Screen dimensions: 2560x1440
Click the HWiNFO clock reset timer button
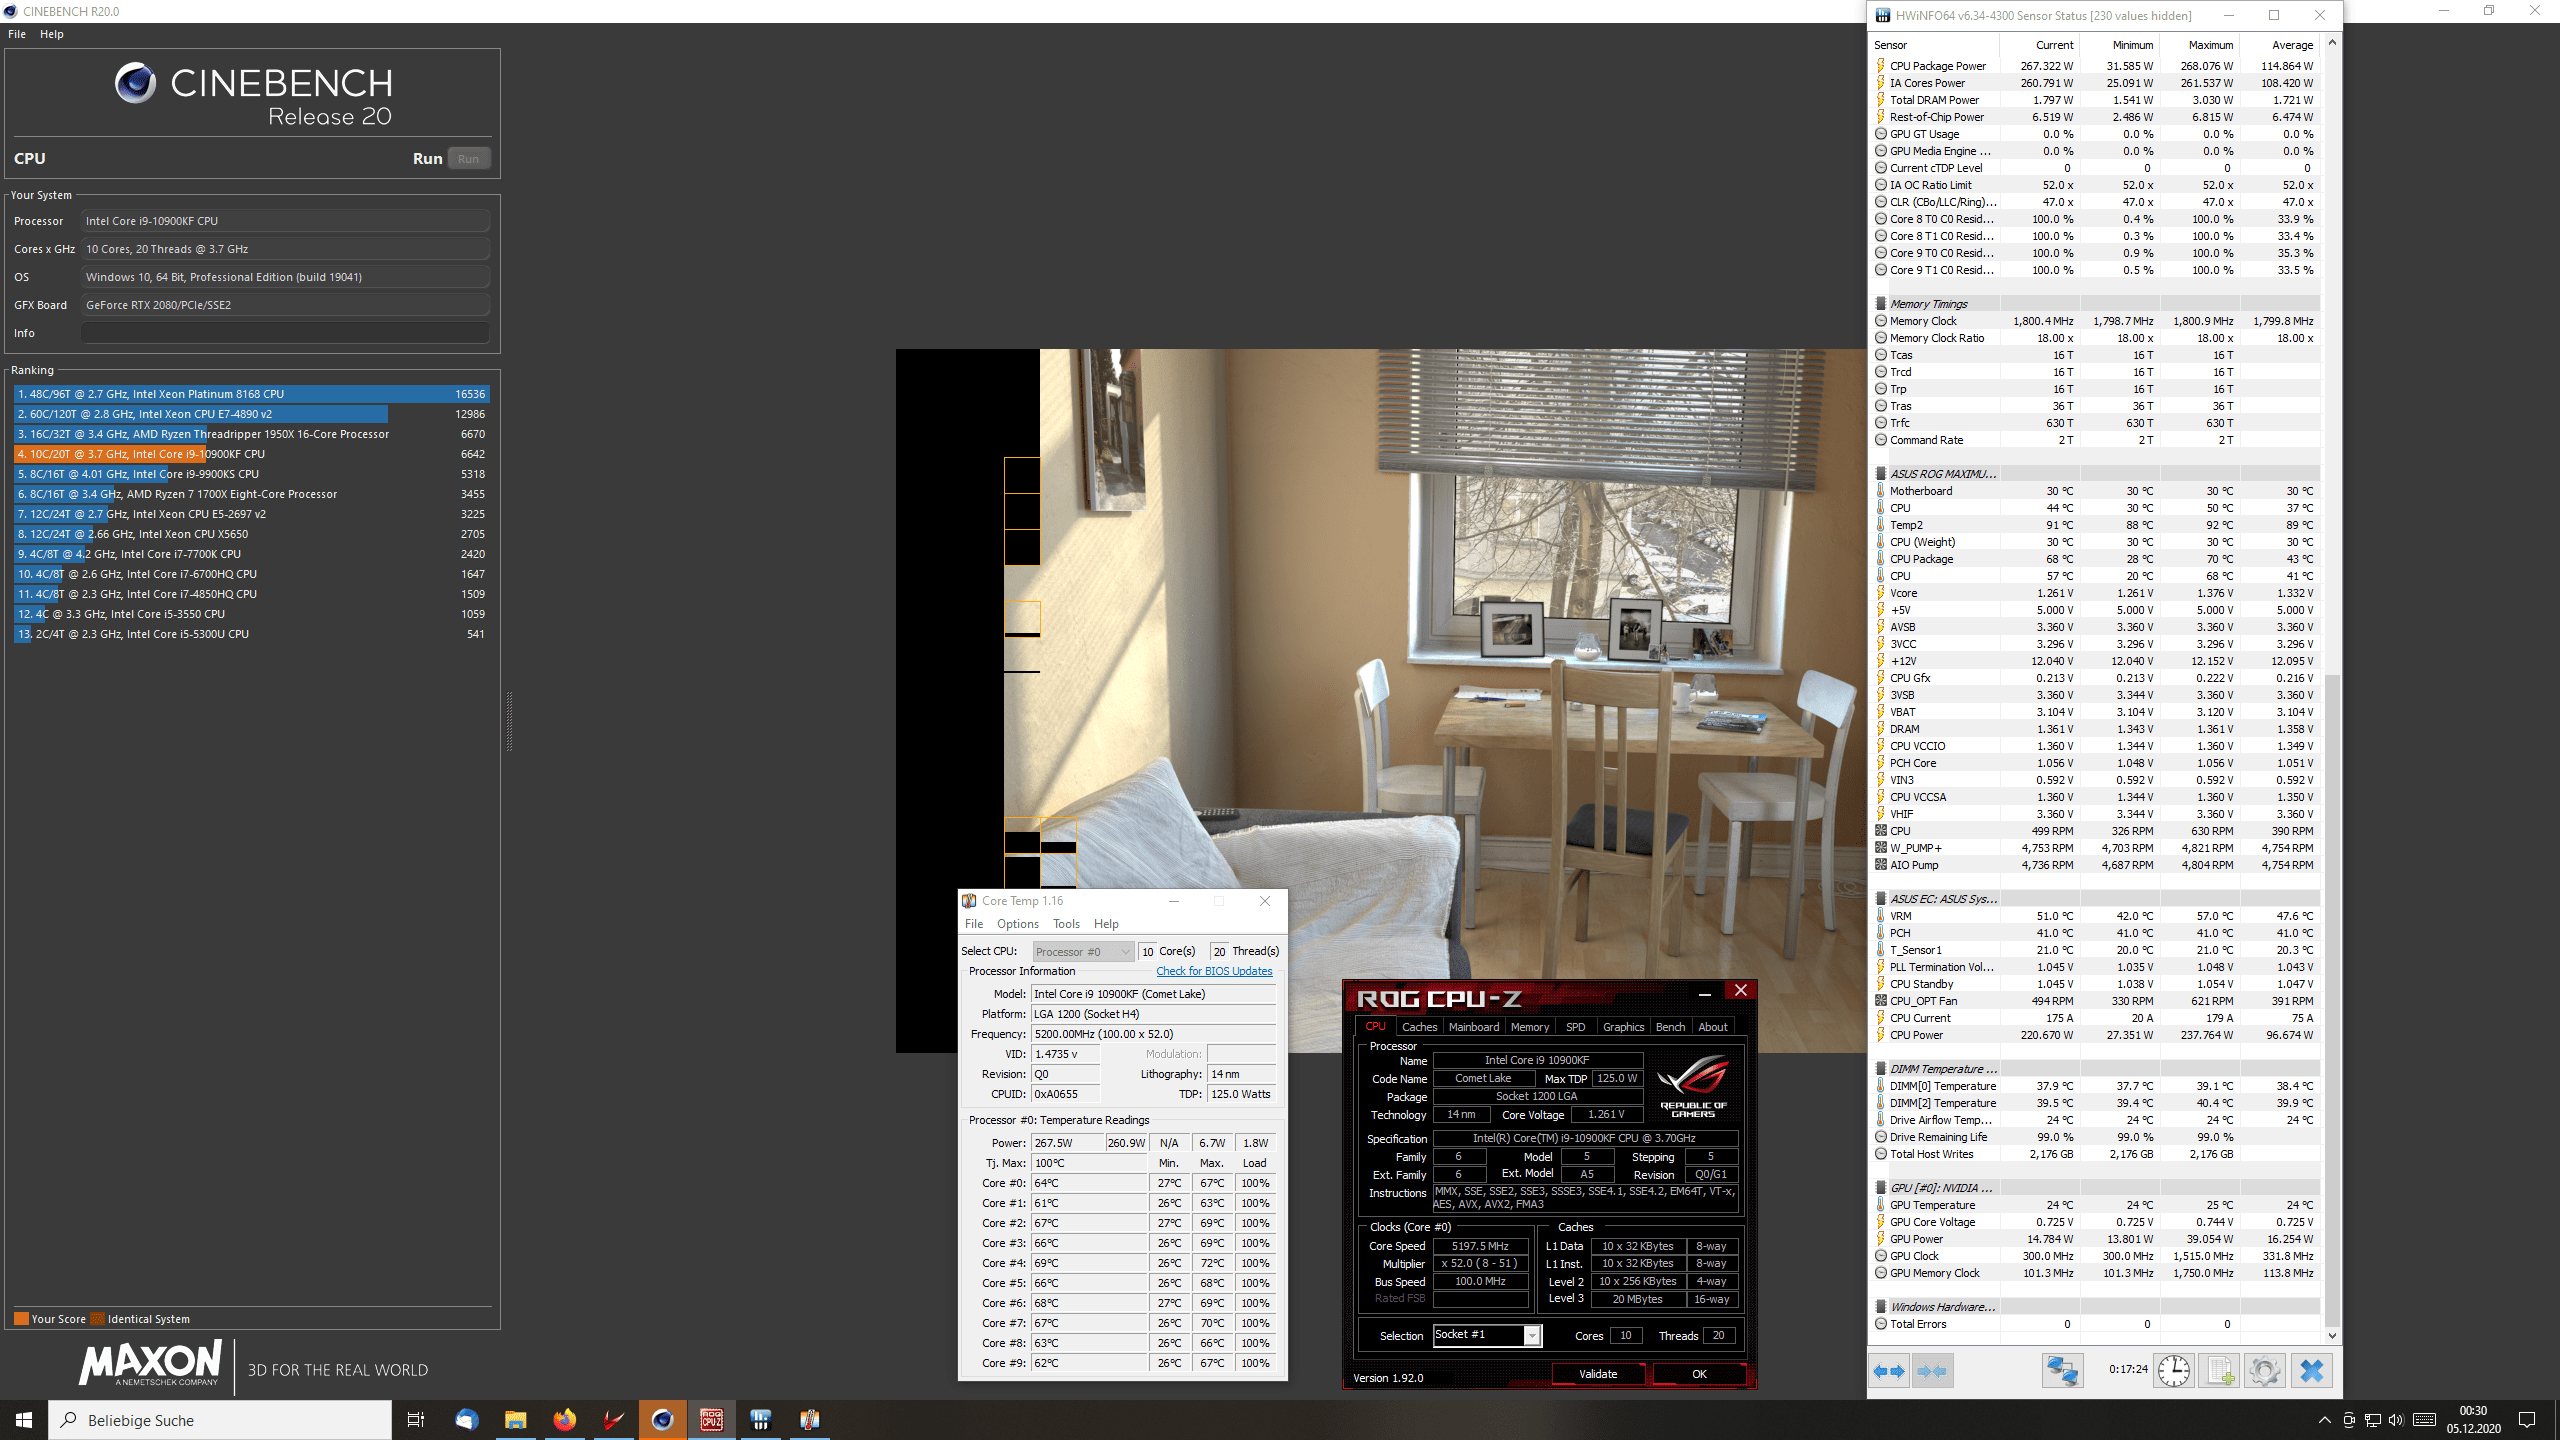(x=2174, y=1371)
